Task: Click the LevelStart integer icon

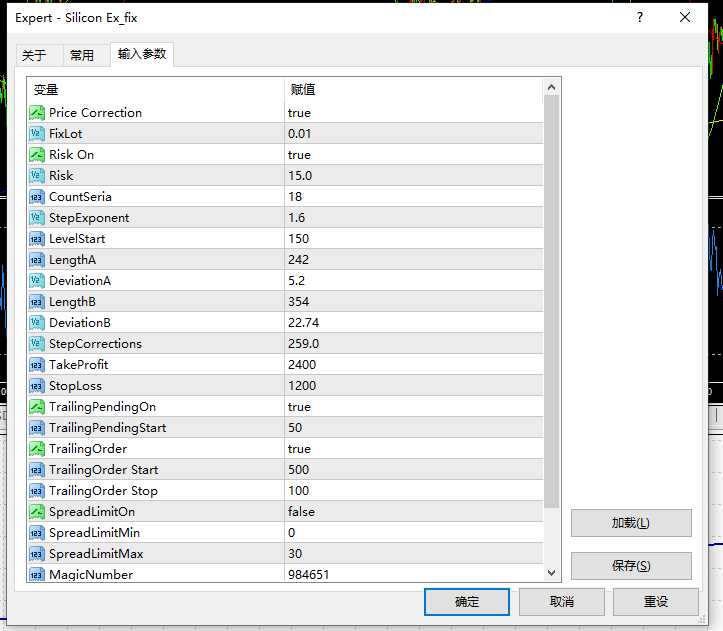Action: click(37, 239)
